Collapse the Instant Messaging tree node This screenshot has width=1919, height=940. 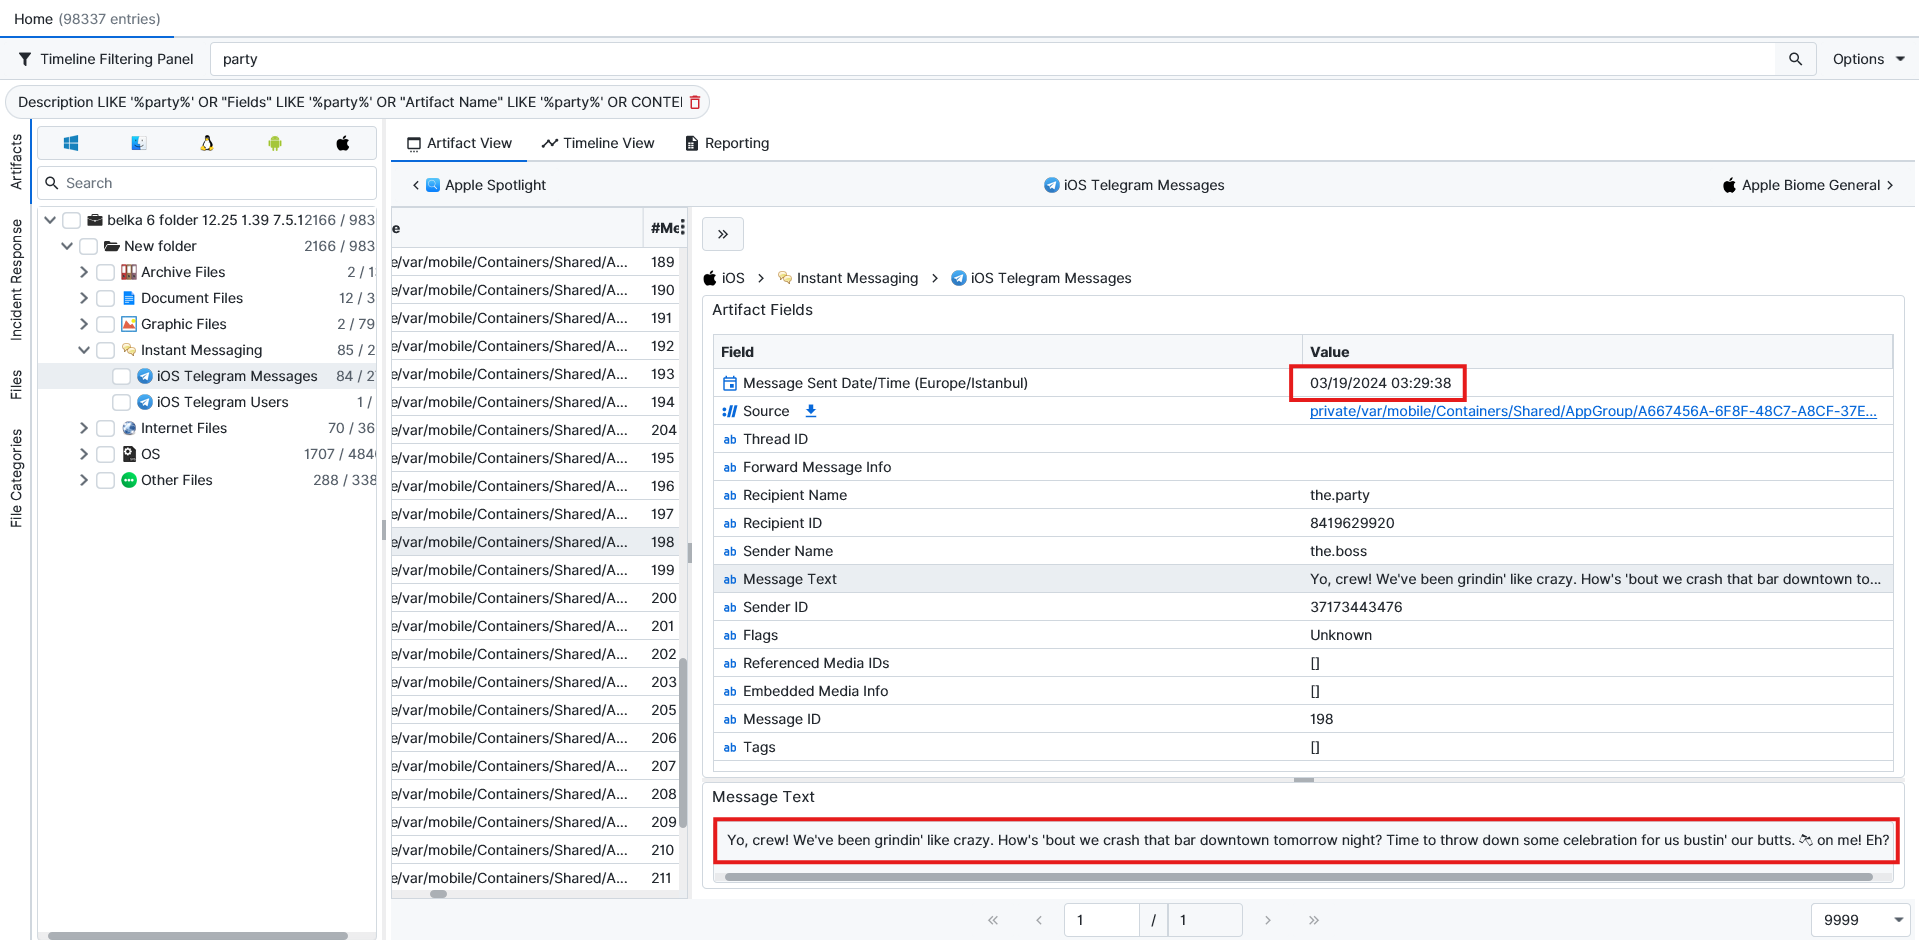pyautogui.click(x=84, y=350)
